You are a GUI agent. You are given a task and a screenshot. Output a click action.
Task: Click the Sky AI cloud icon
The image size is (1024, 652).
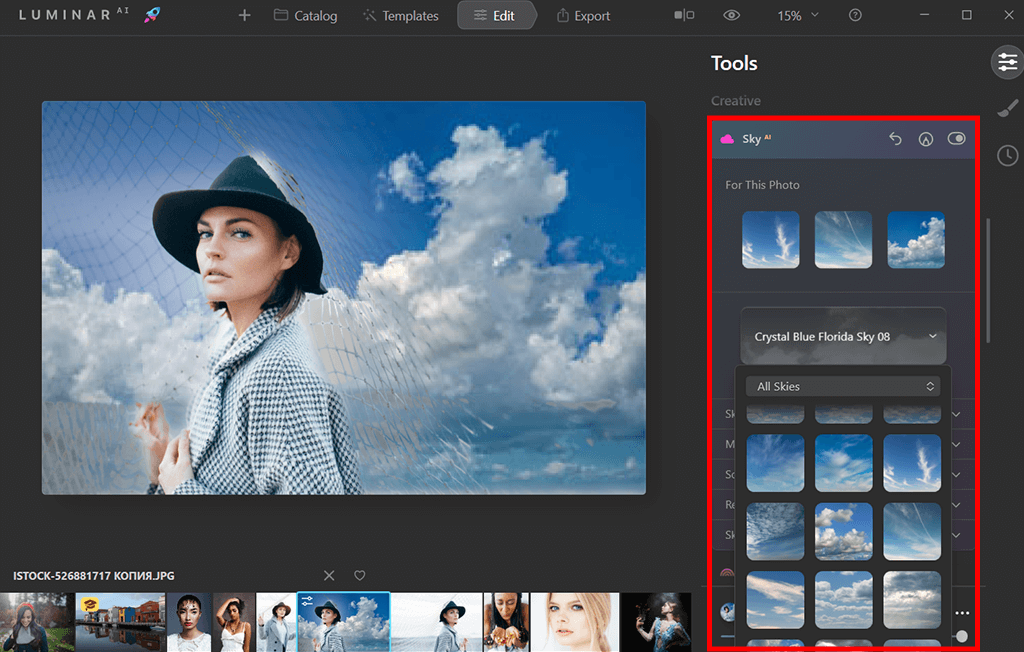pyautogui.click(x=727, y=139)
